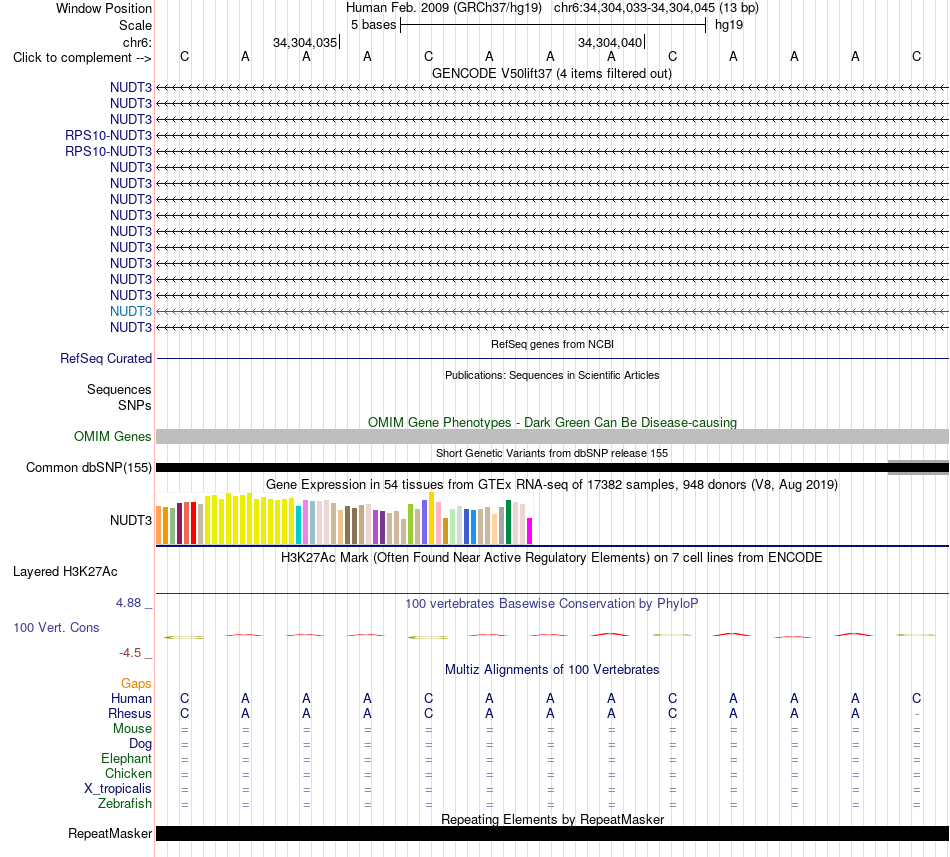Open the GTEx Gene Expression track title
The image size is (950, 857).
coord(552,485)
